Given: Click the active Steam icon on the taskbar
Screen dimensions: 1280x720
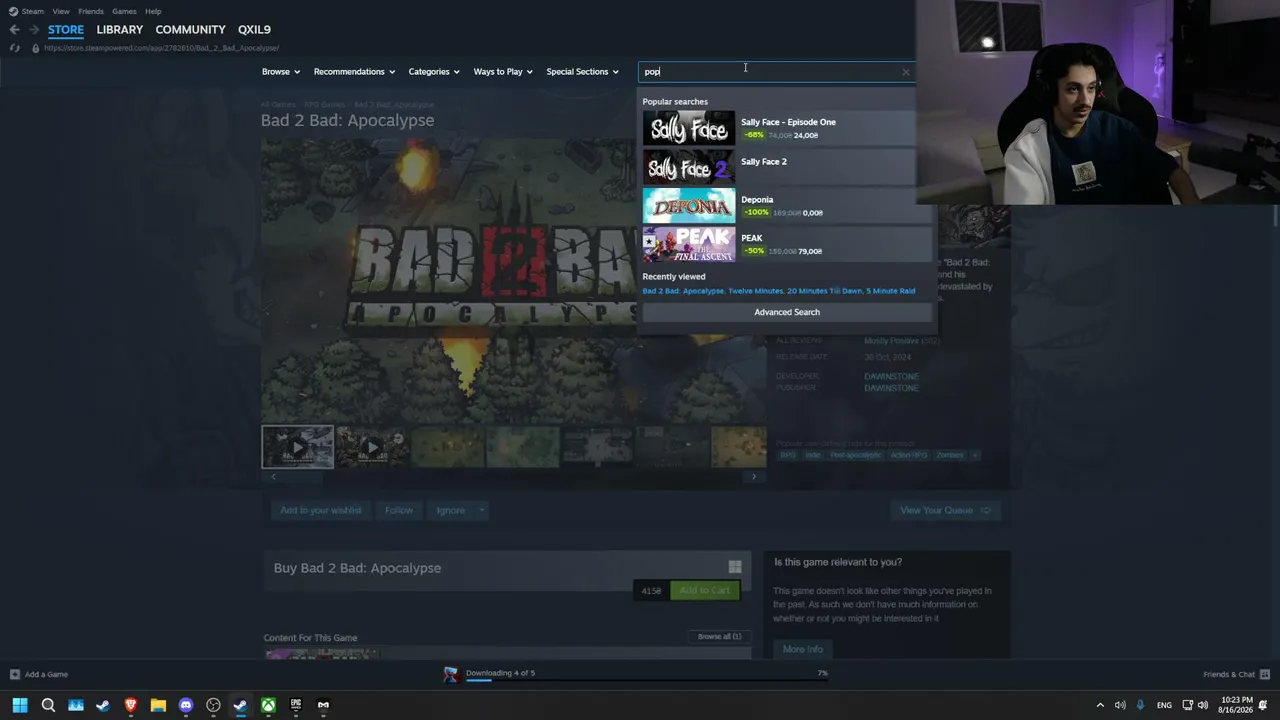Looking at the screenshot, I should pyautogui.click(x=241, y=705).
